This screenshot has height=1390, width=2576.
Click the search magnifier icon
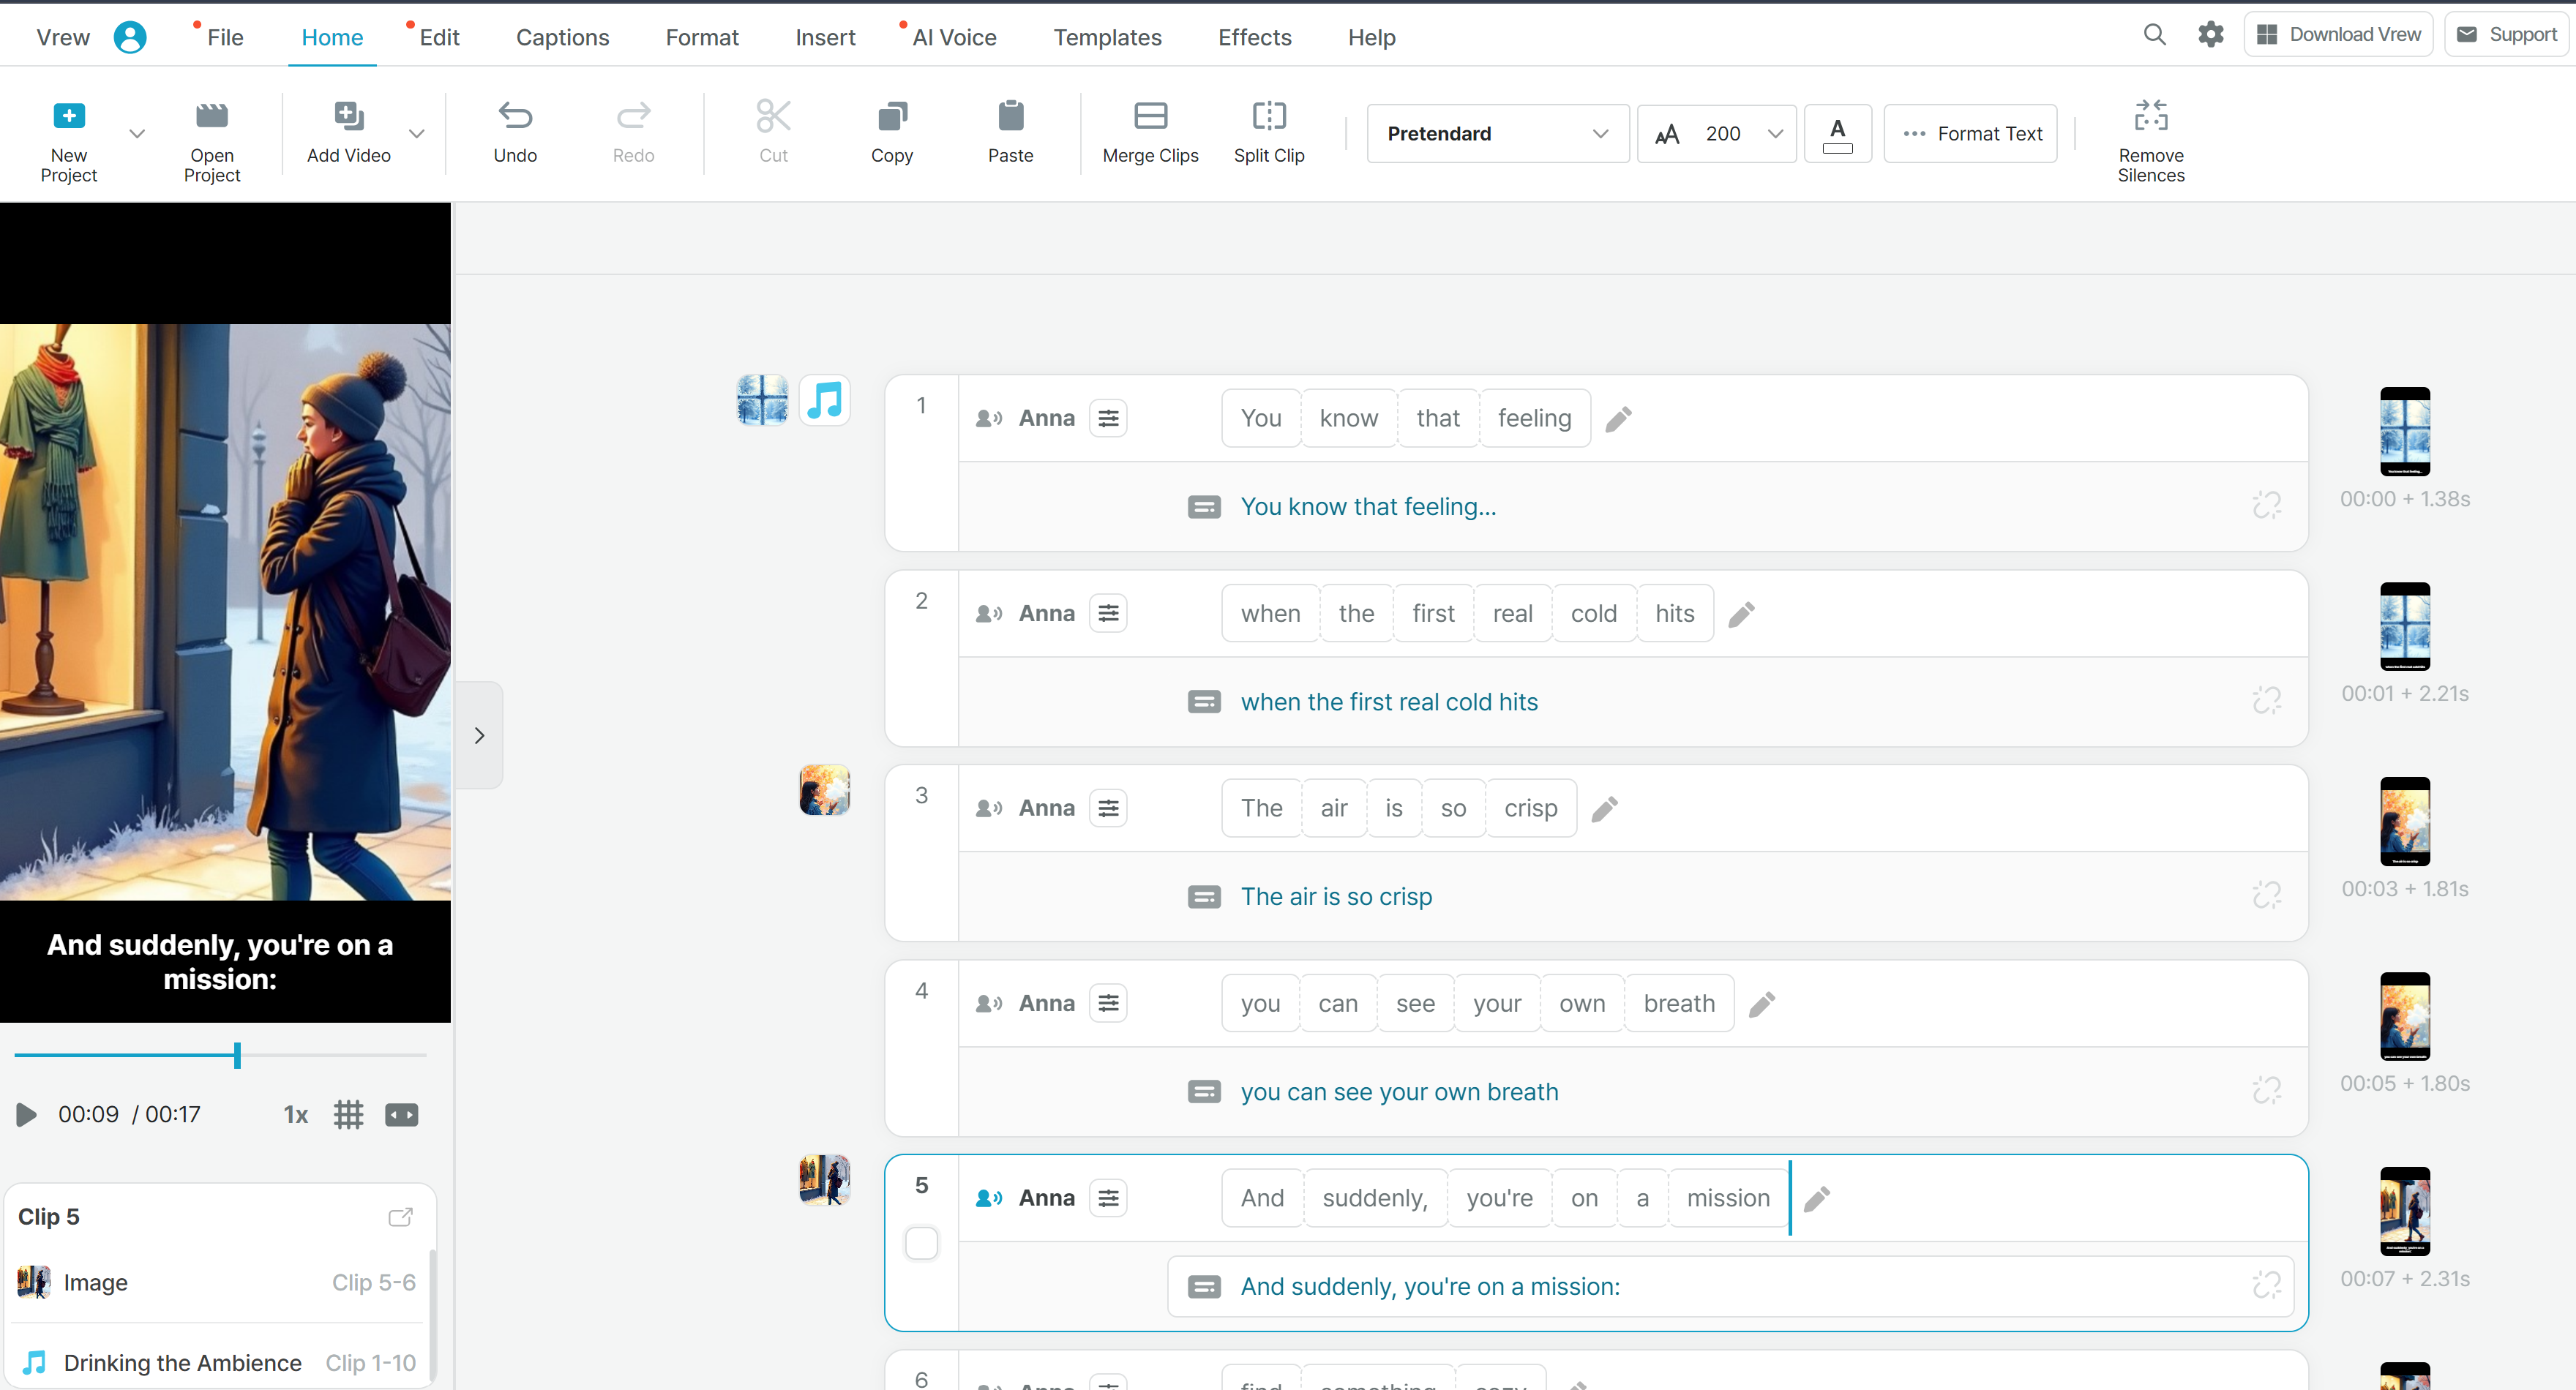2154,35
